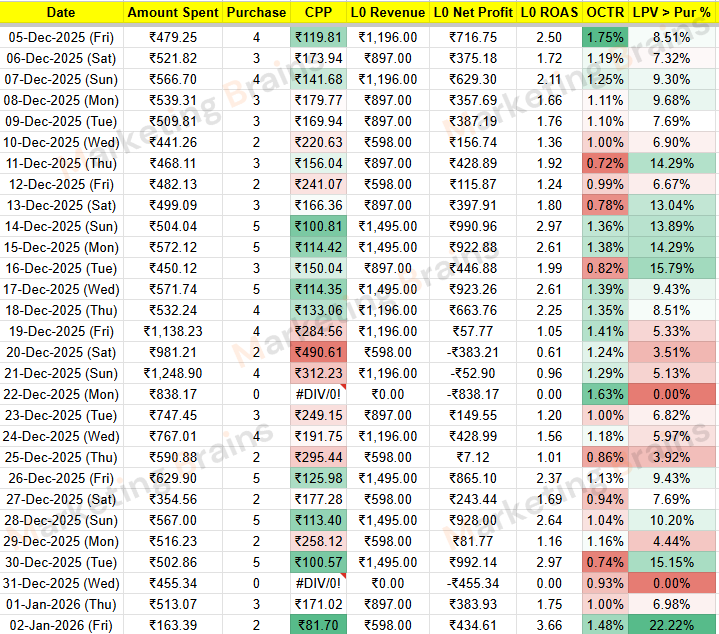This screenshot has height=634, width=719.
Task: Click the ₹1,138.23 amount spent cell
Action: [172, 331]
